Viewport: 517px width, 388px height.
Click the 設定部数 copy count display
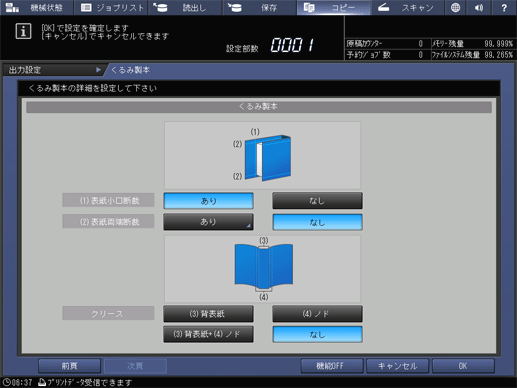click(x=292, y=45)
